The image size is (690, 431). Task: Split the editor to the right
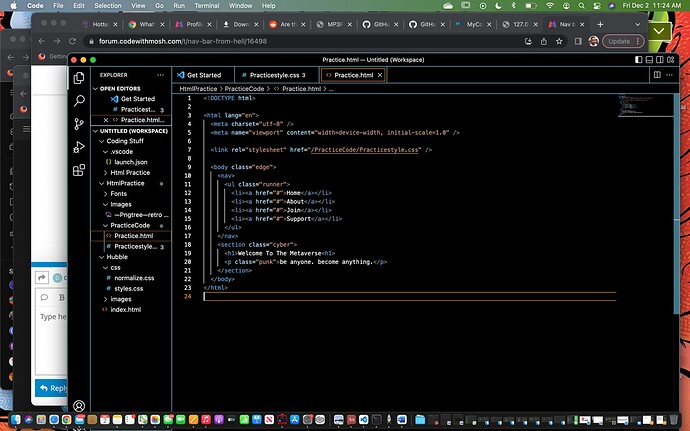click(x=657, y=75)
